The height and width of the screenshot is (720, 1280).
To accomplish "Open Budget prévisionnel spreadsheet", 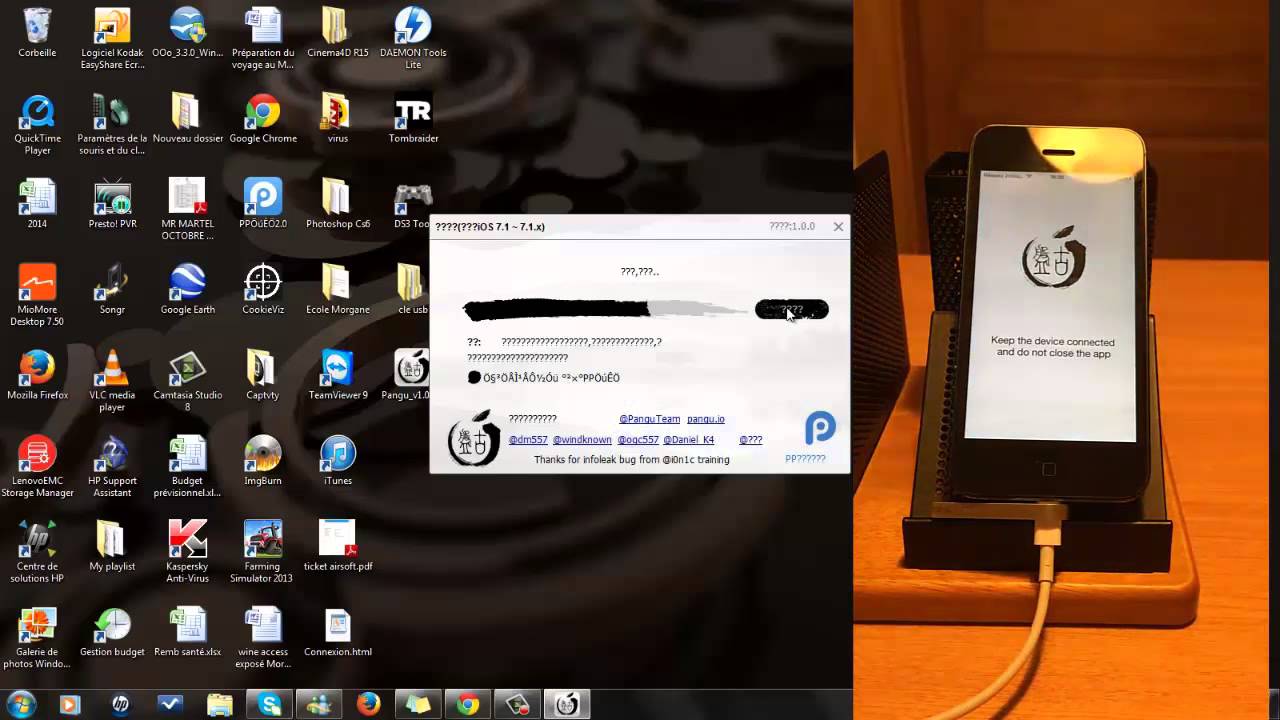I will point(187,467).
